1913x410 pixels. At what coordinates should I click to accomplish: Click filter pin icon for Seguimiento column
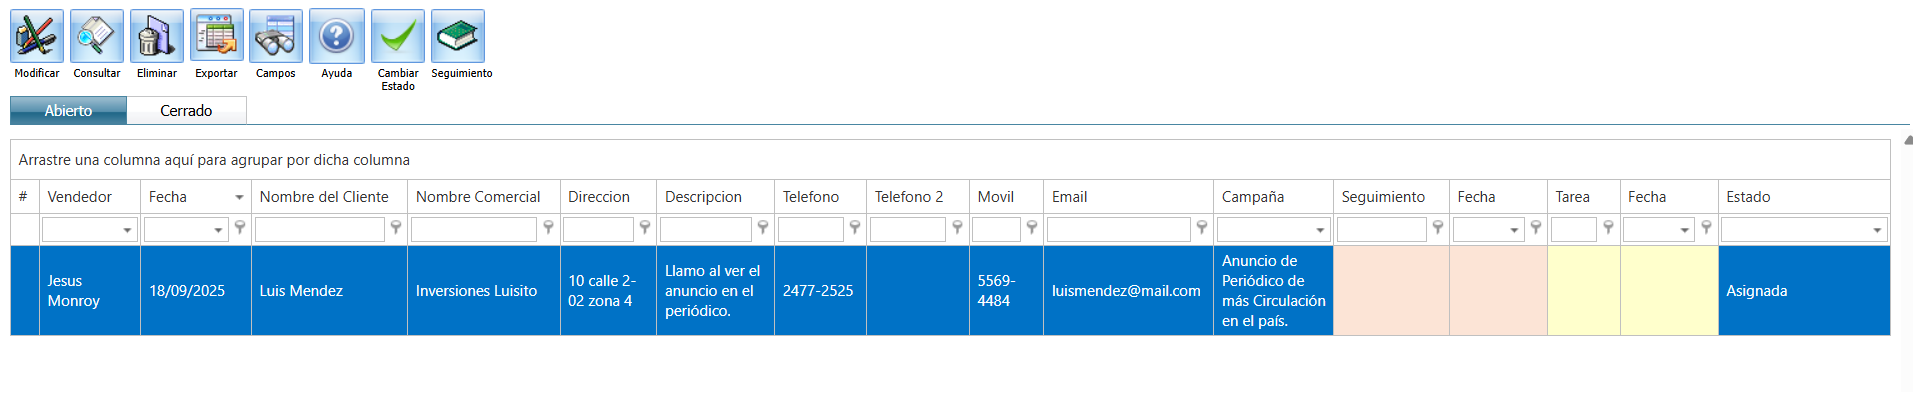[x=1438, y=228]
